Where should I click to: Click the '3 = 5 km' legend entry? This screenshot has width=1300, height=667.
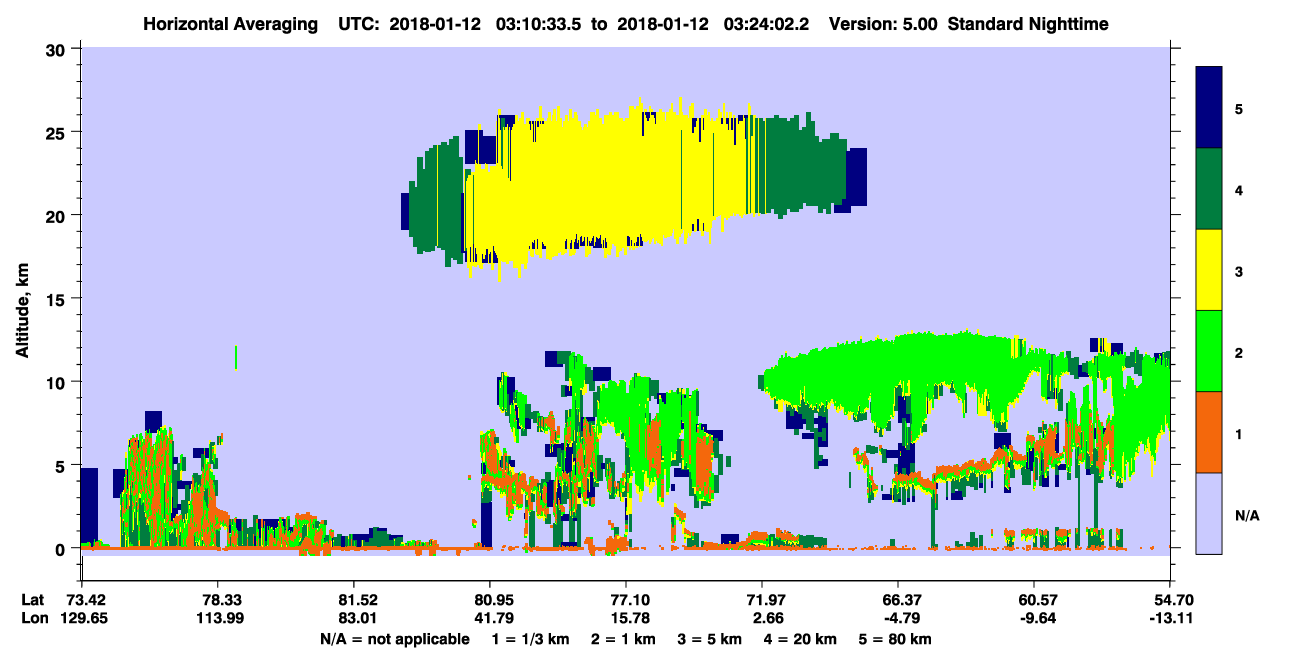pyautogui.click(x=712, y=639)
